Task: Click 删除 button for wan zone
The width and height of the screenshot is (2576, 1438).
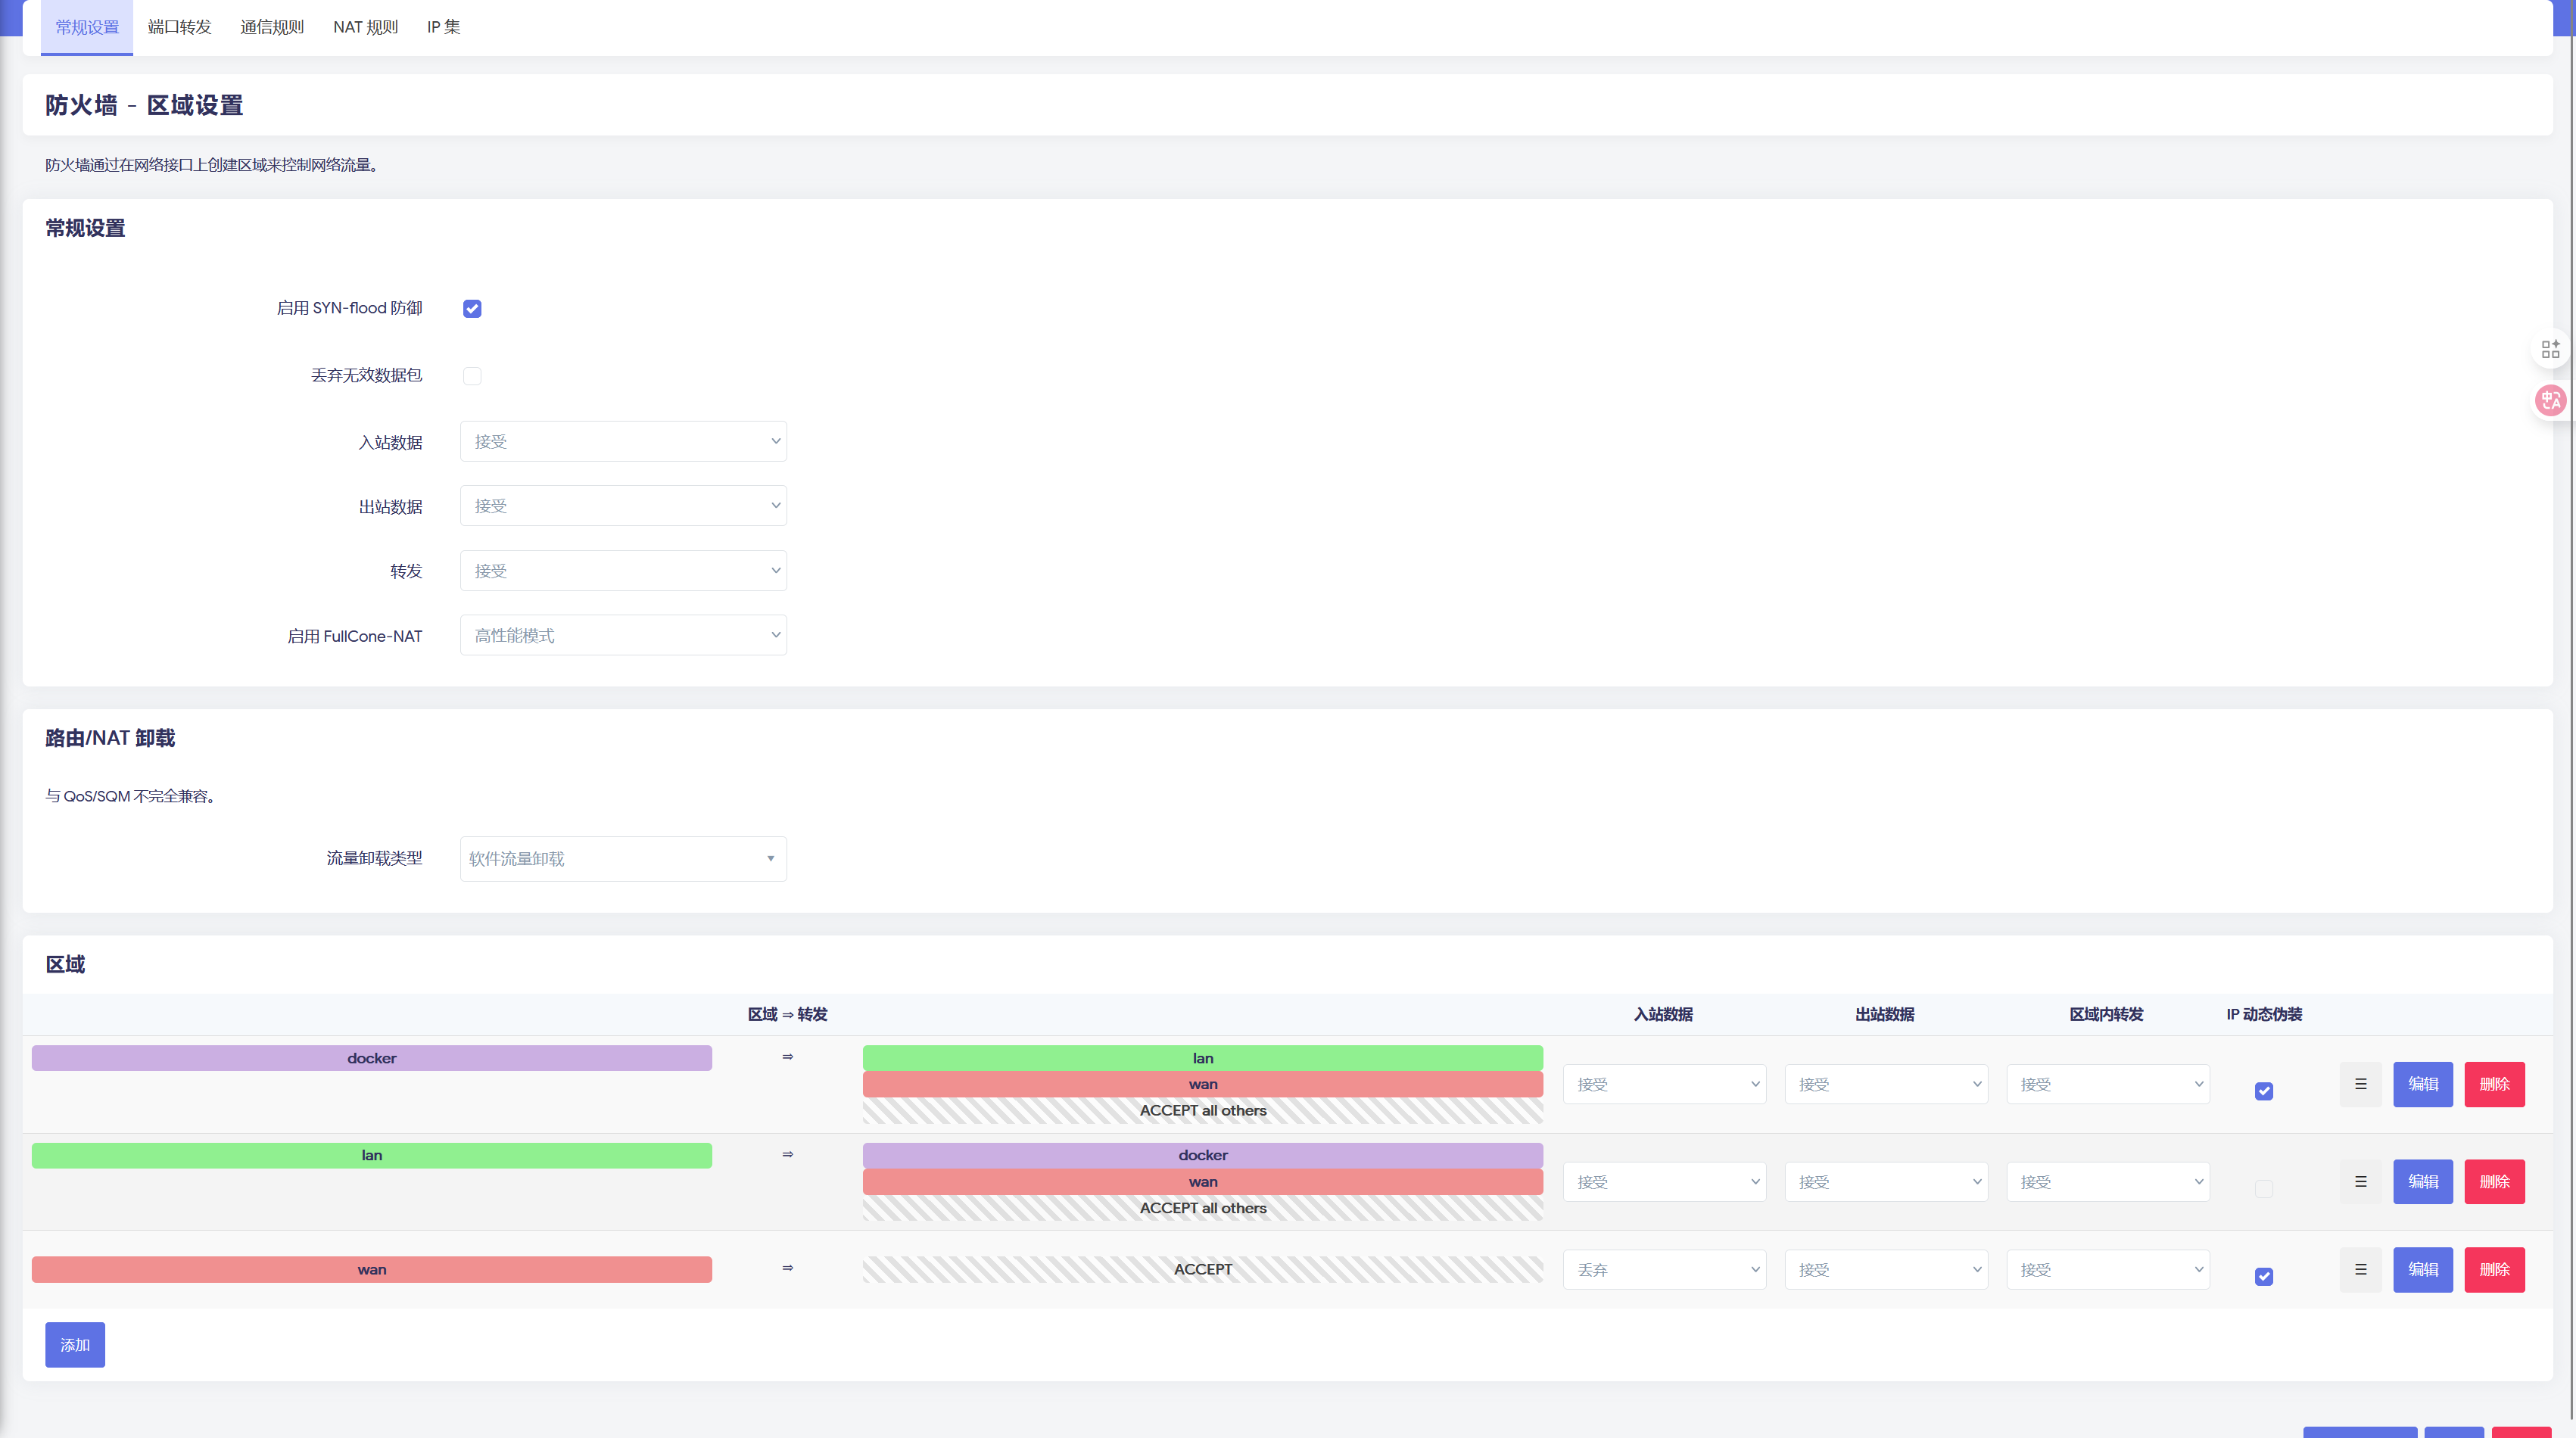Action: point(2494,1269)
